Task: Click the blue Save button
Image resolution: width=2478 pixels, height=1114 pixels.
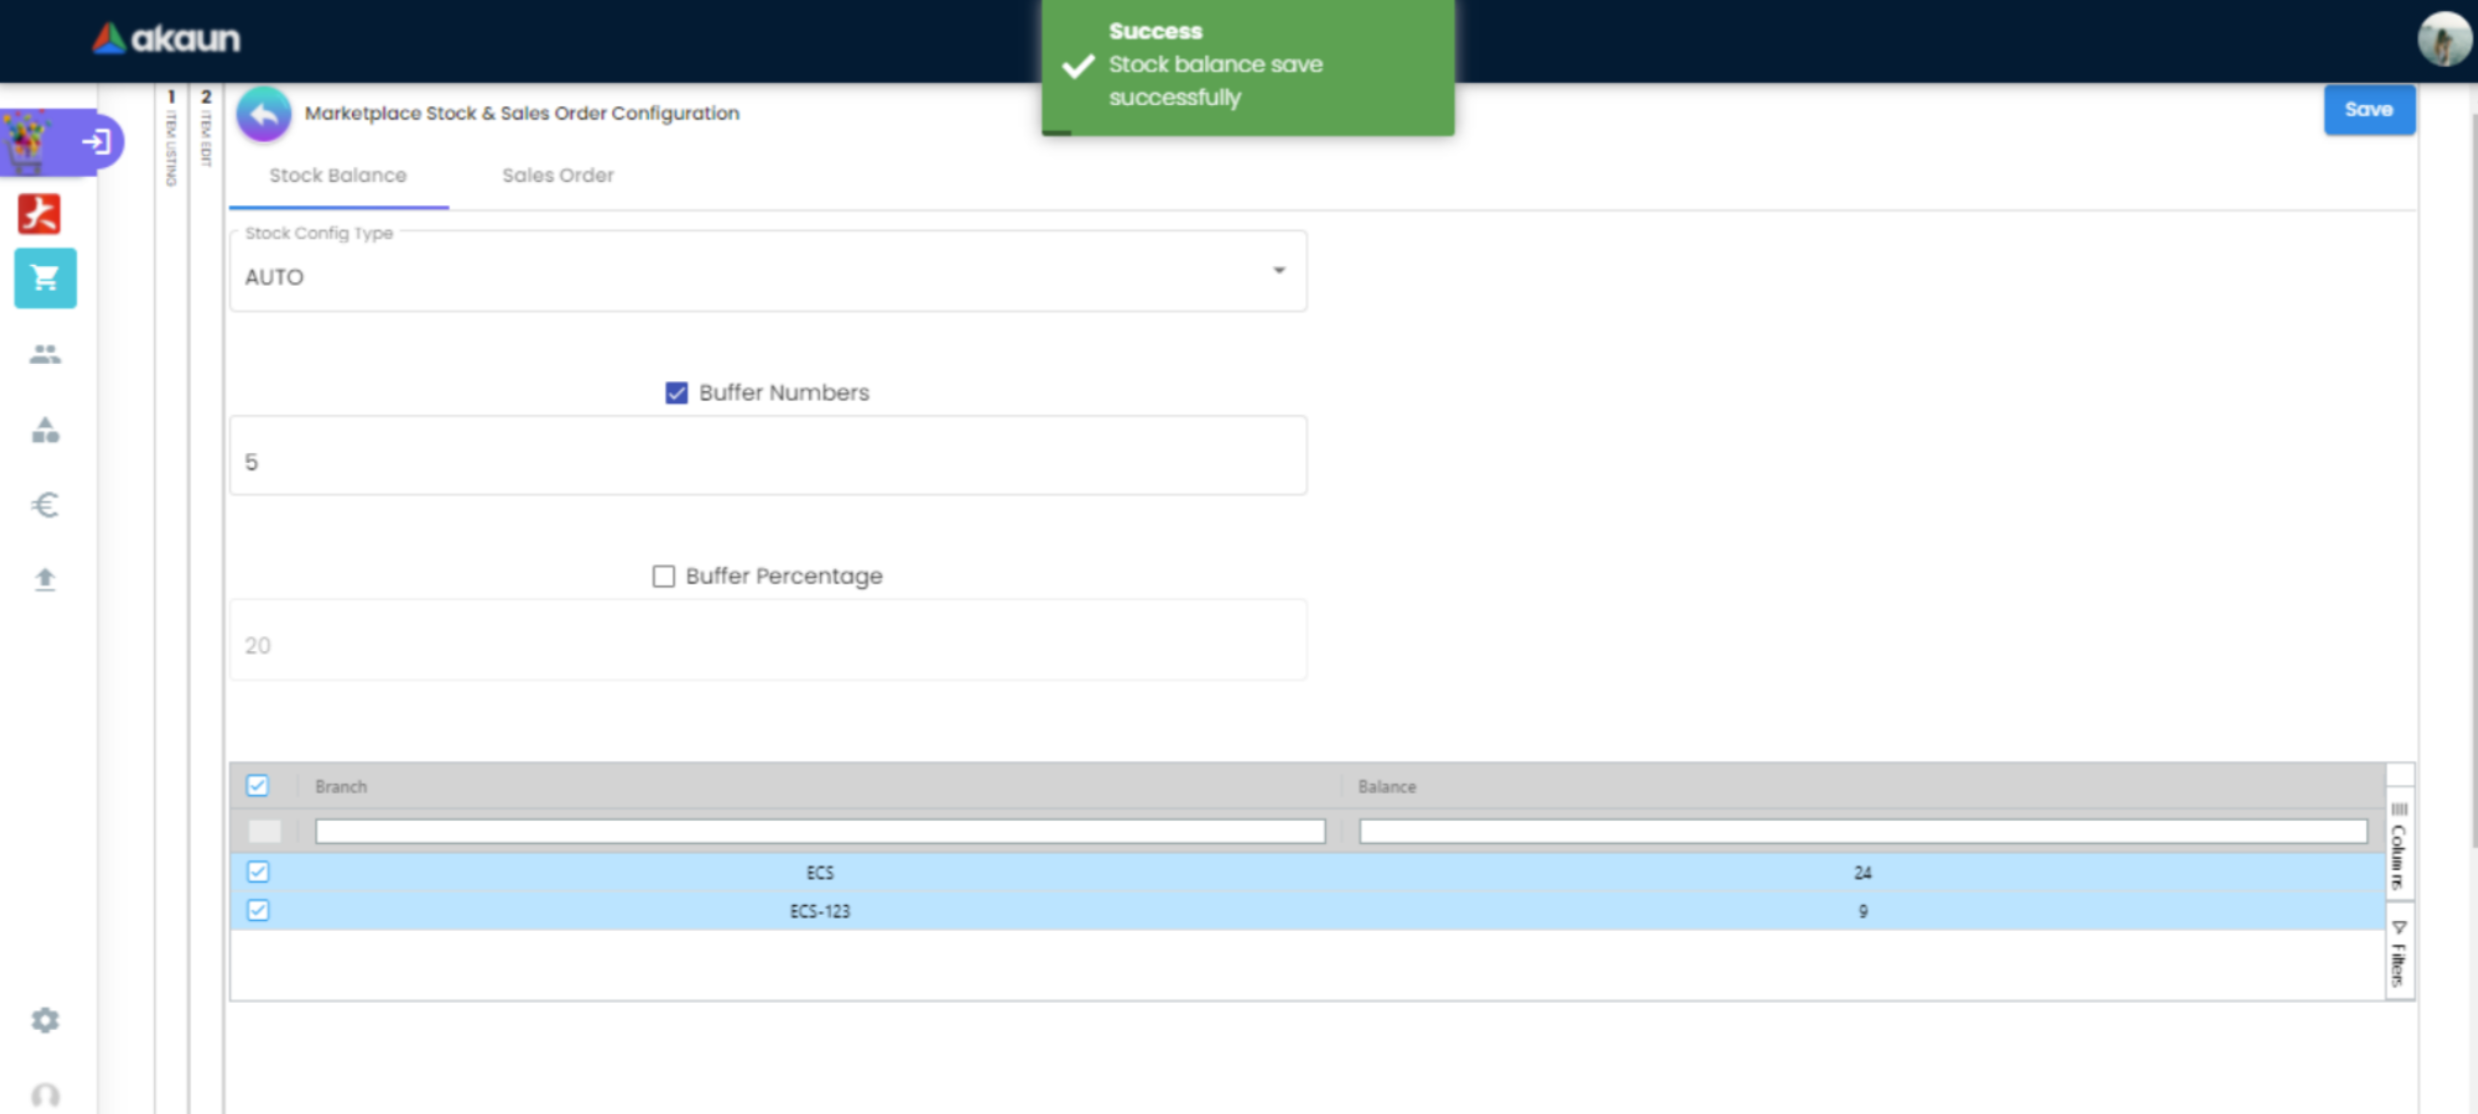Action: [x=2368, y=110]
